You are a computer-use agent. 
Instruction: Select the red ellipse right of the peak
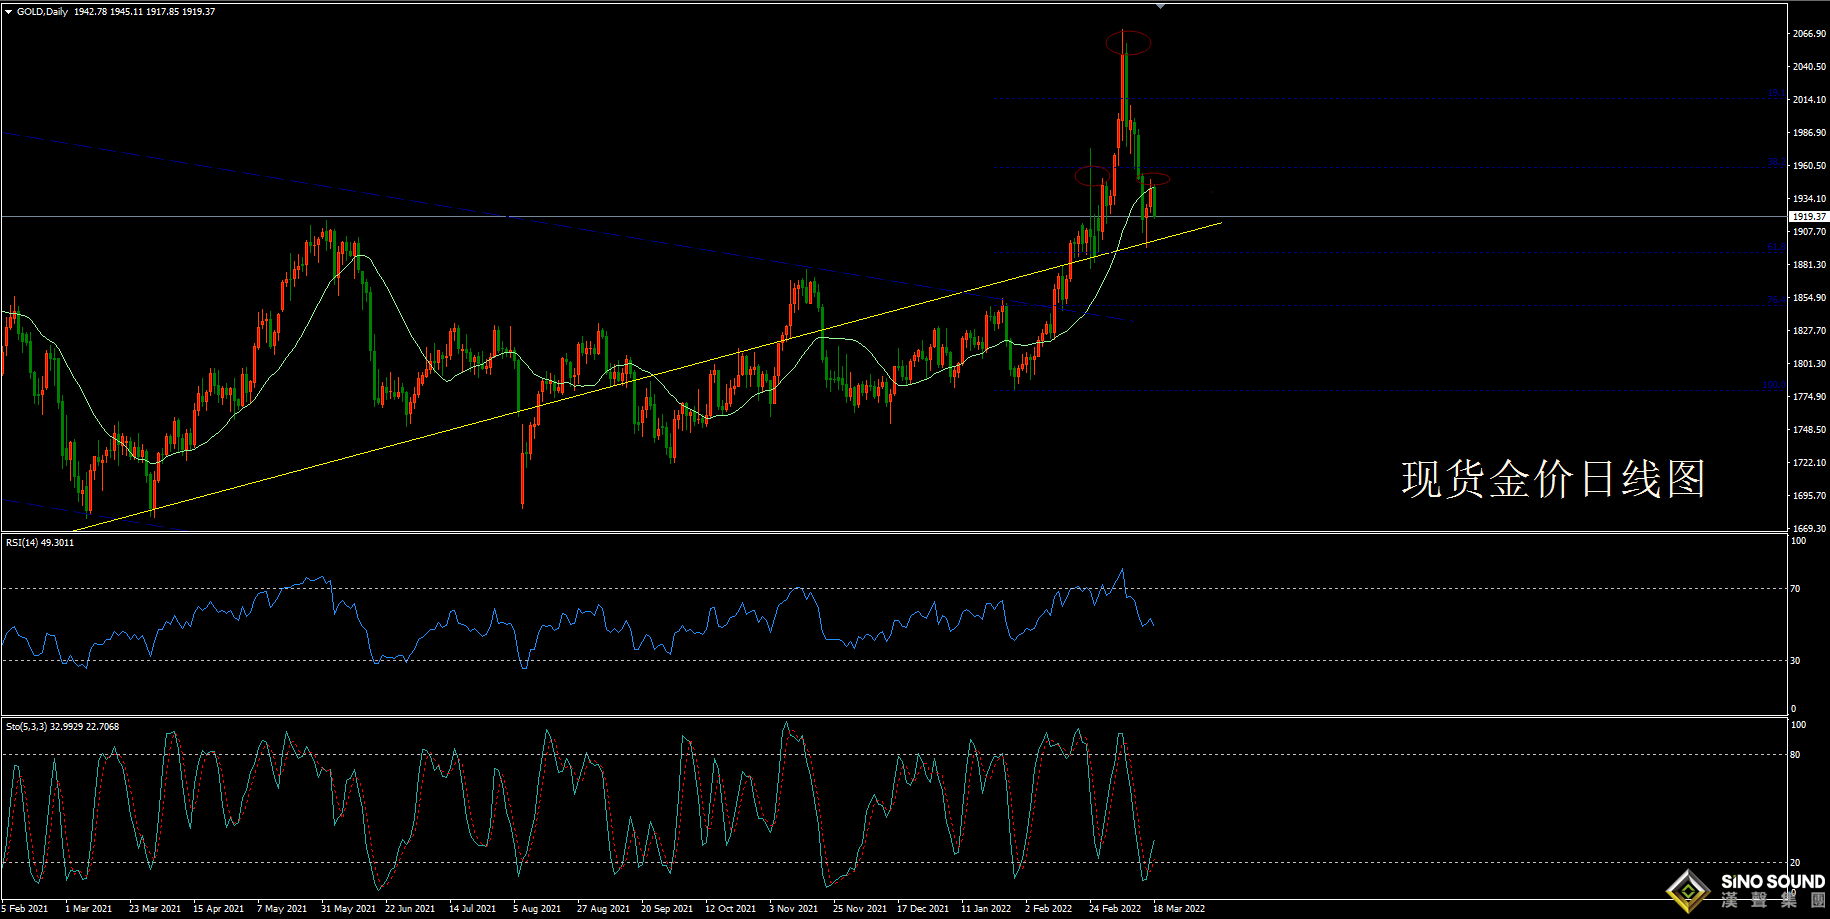pyautogui.click(x=1154, y=179)
